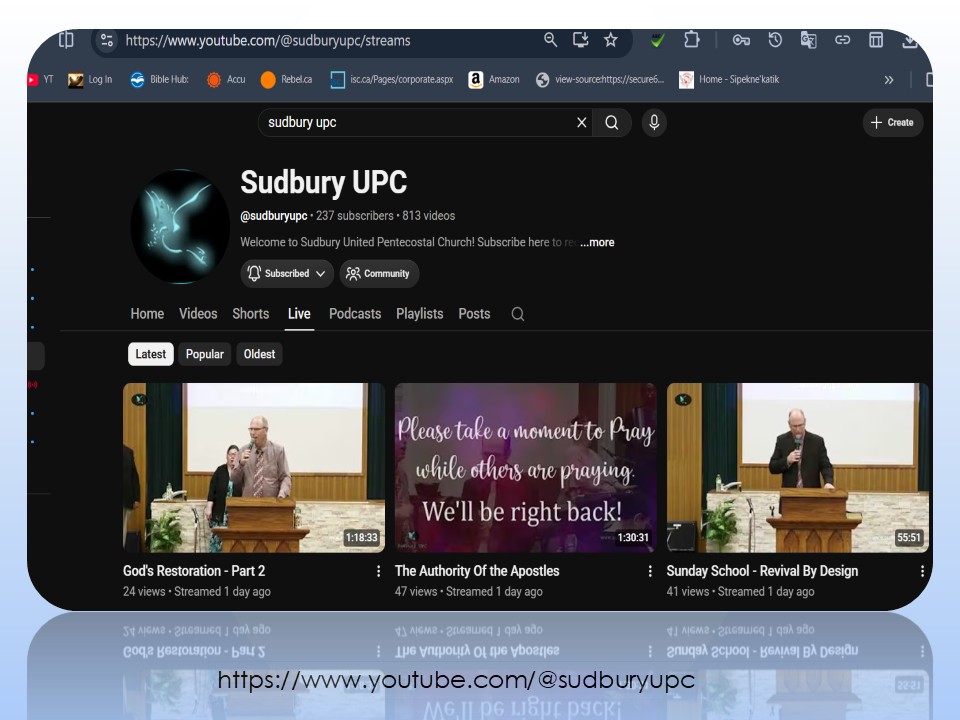960x720 pixels.
Task: Click Sunday School - Revival By Design title
Action: 762,571
